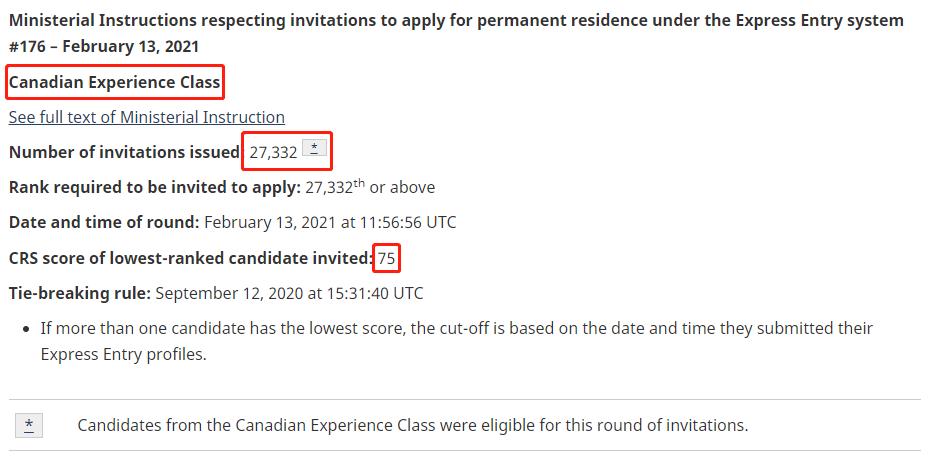937x459 pixels.
Task: Click the Tie-breaking rule label
Action: point(80,293)
